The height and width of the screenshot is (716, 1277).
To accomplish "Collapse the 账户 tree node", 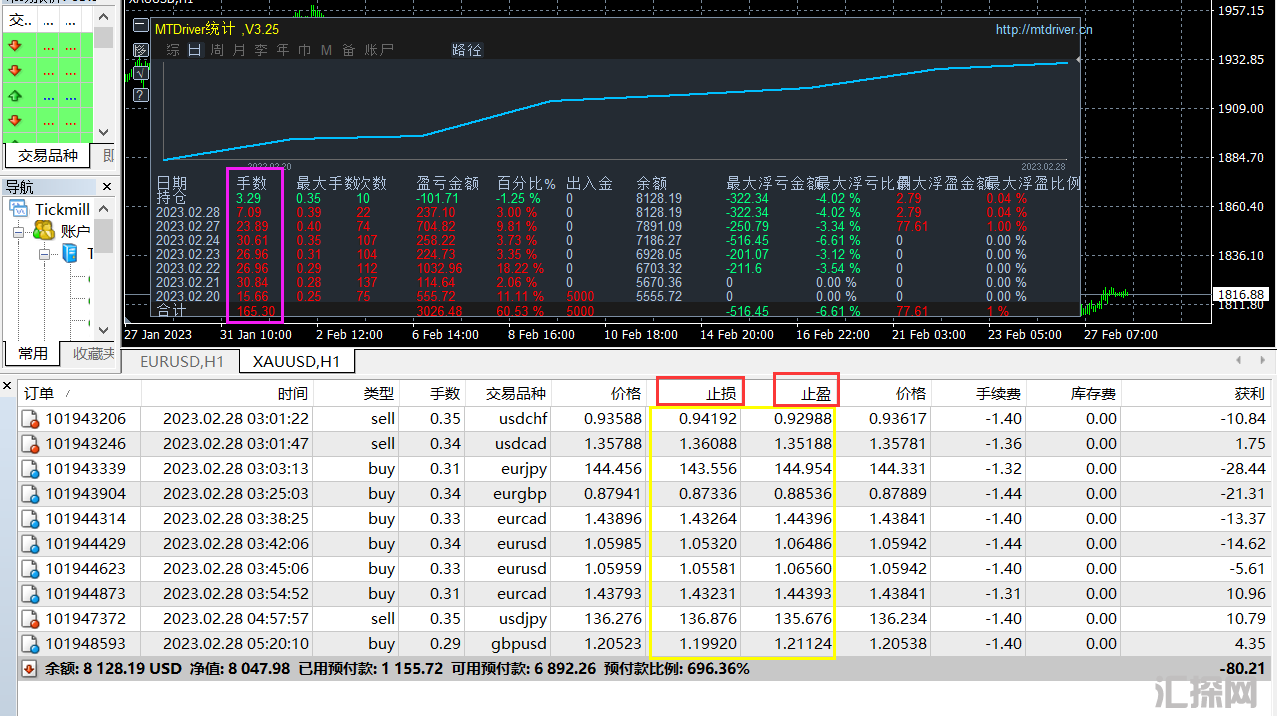I will pyautogui.click(x=18, y=232).
